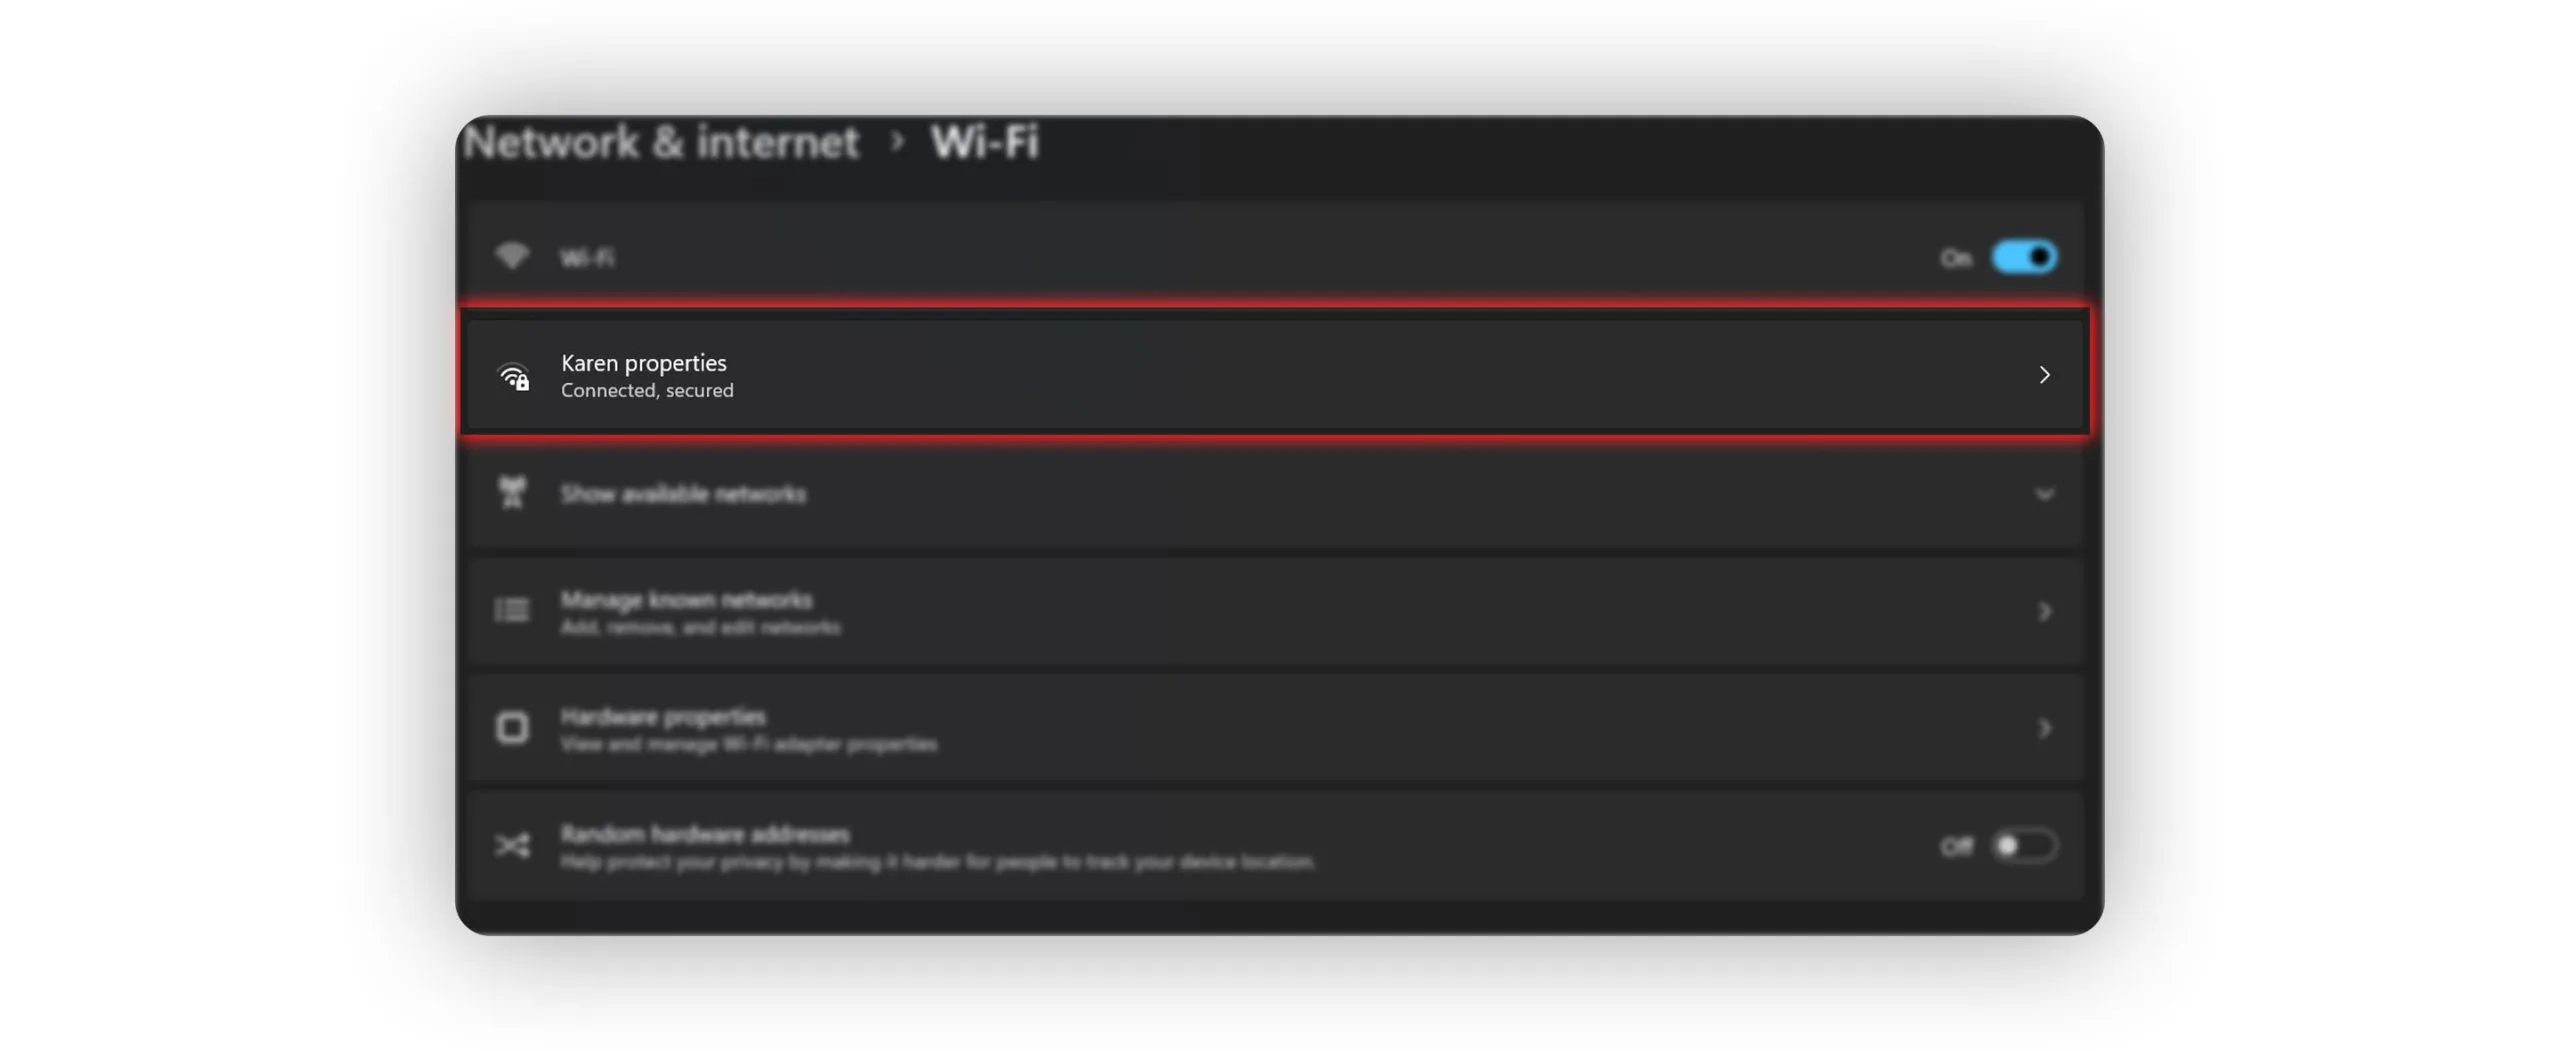Click the known networks list icon

[x=512, y=610]
